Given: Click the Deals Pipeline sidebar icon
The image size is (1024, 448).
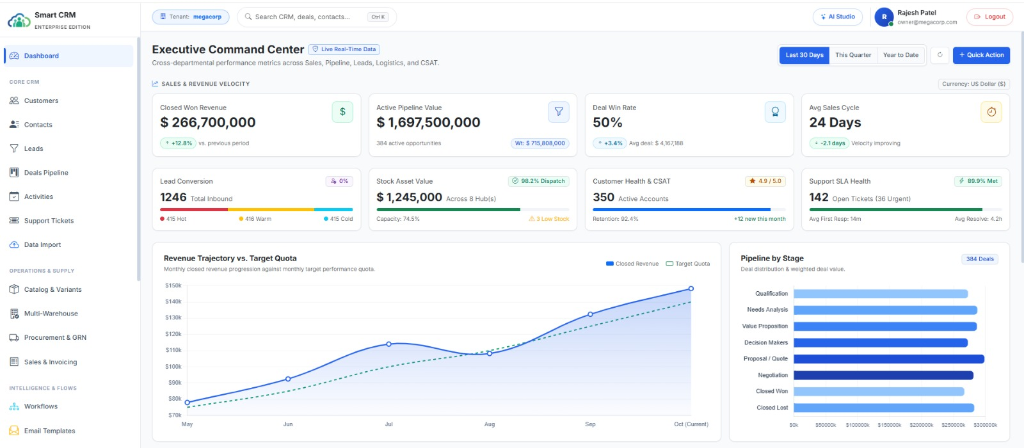Looking at the screenshot, I should 14,172.
